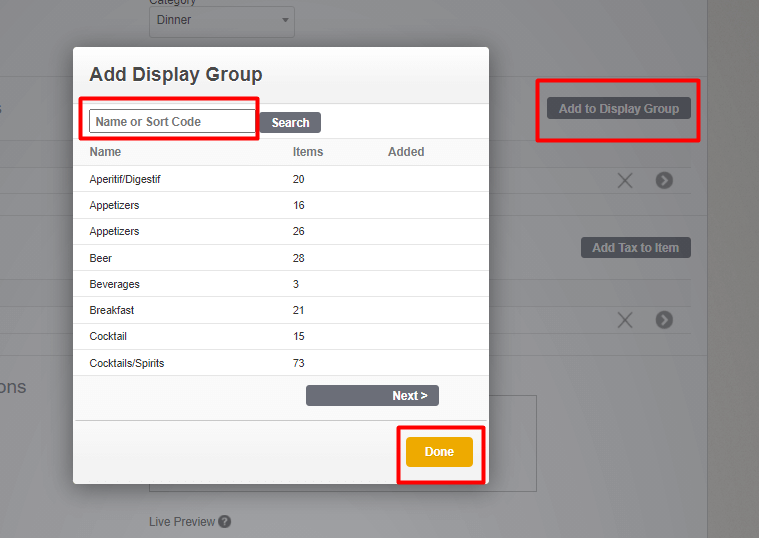Choose the Beer display group
759x538 pixels.
coord(101,258)
